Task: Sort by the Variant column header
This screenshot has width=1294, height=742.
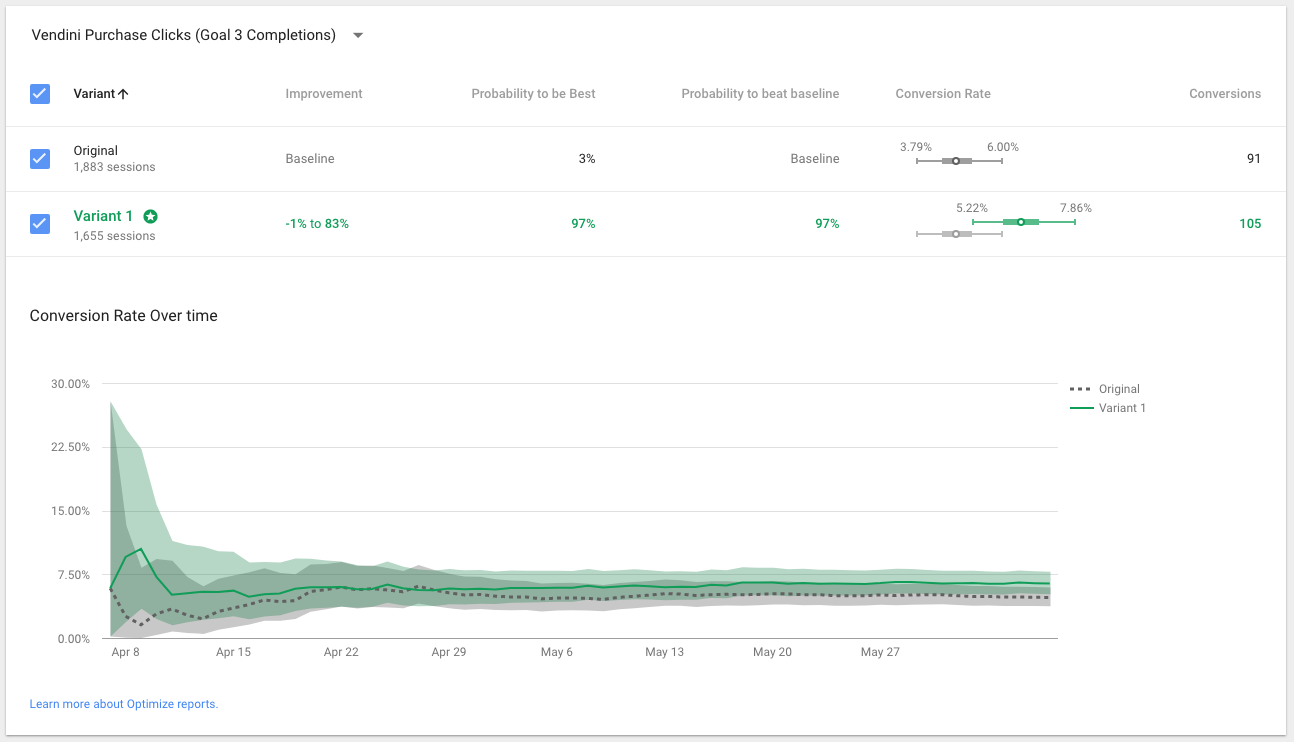Action: pyautogui.click(x=101, y=94)
